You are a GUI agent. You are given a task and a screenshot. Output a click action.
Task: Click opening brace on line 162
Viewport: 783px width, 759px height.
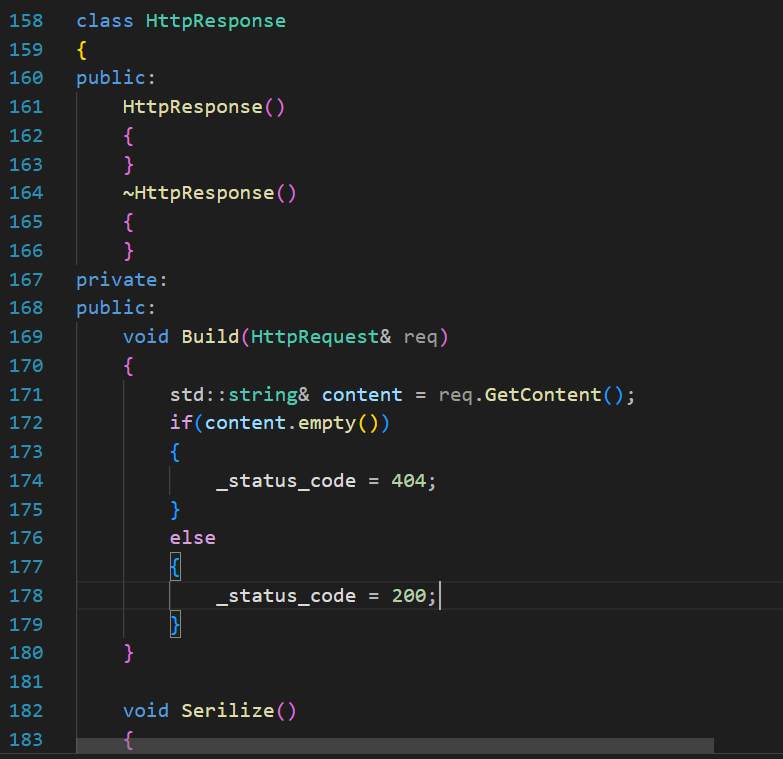pyautogui.click(x=128, y=136)
